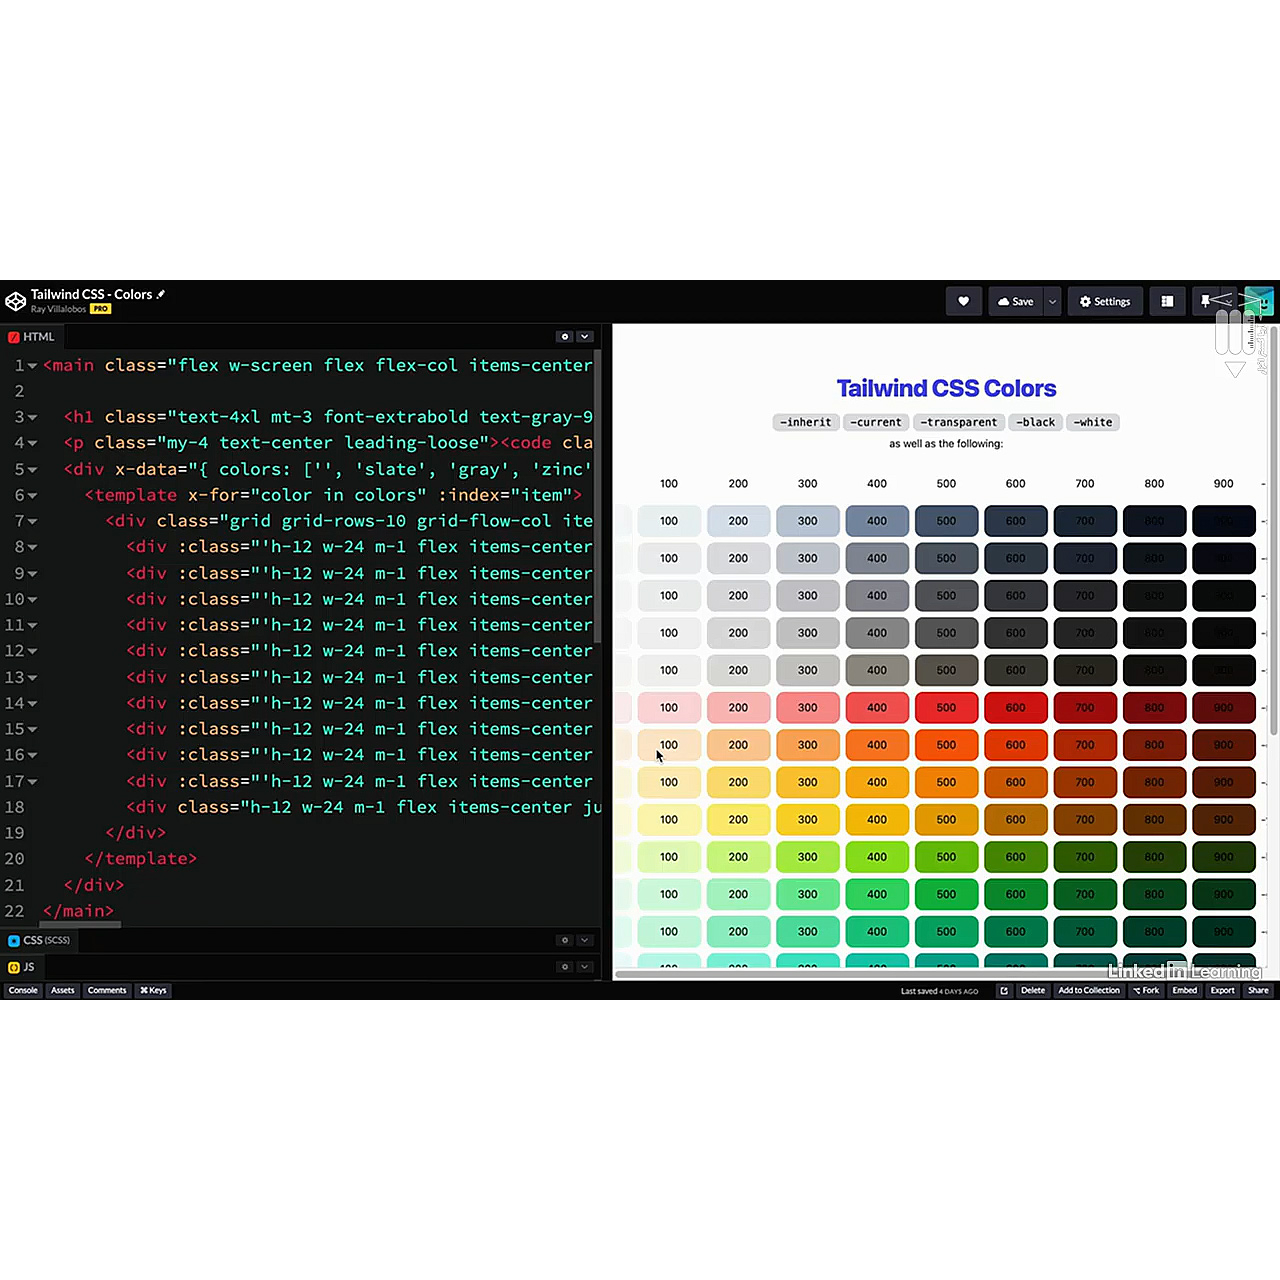This screenshot has width=1280, height=1280.
Task: Open the Comments panel
Action: (x=107, y=991)
